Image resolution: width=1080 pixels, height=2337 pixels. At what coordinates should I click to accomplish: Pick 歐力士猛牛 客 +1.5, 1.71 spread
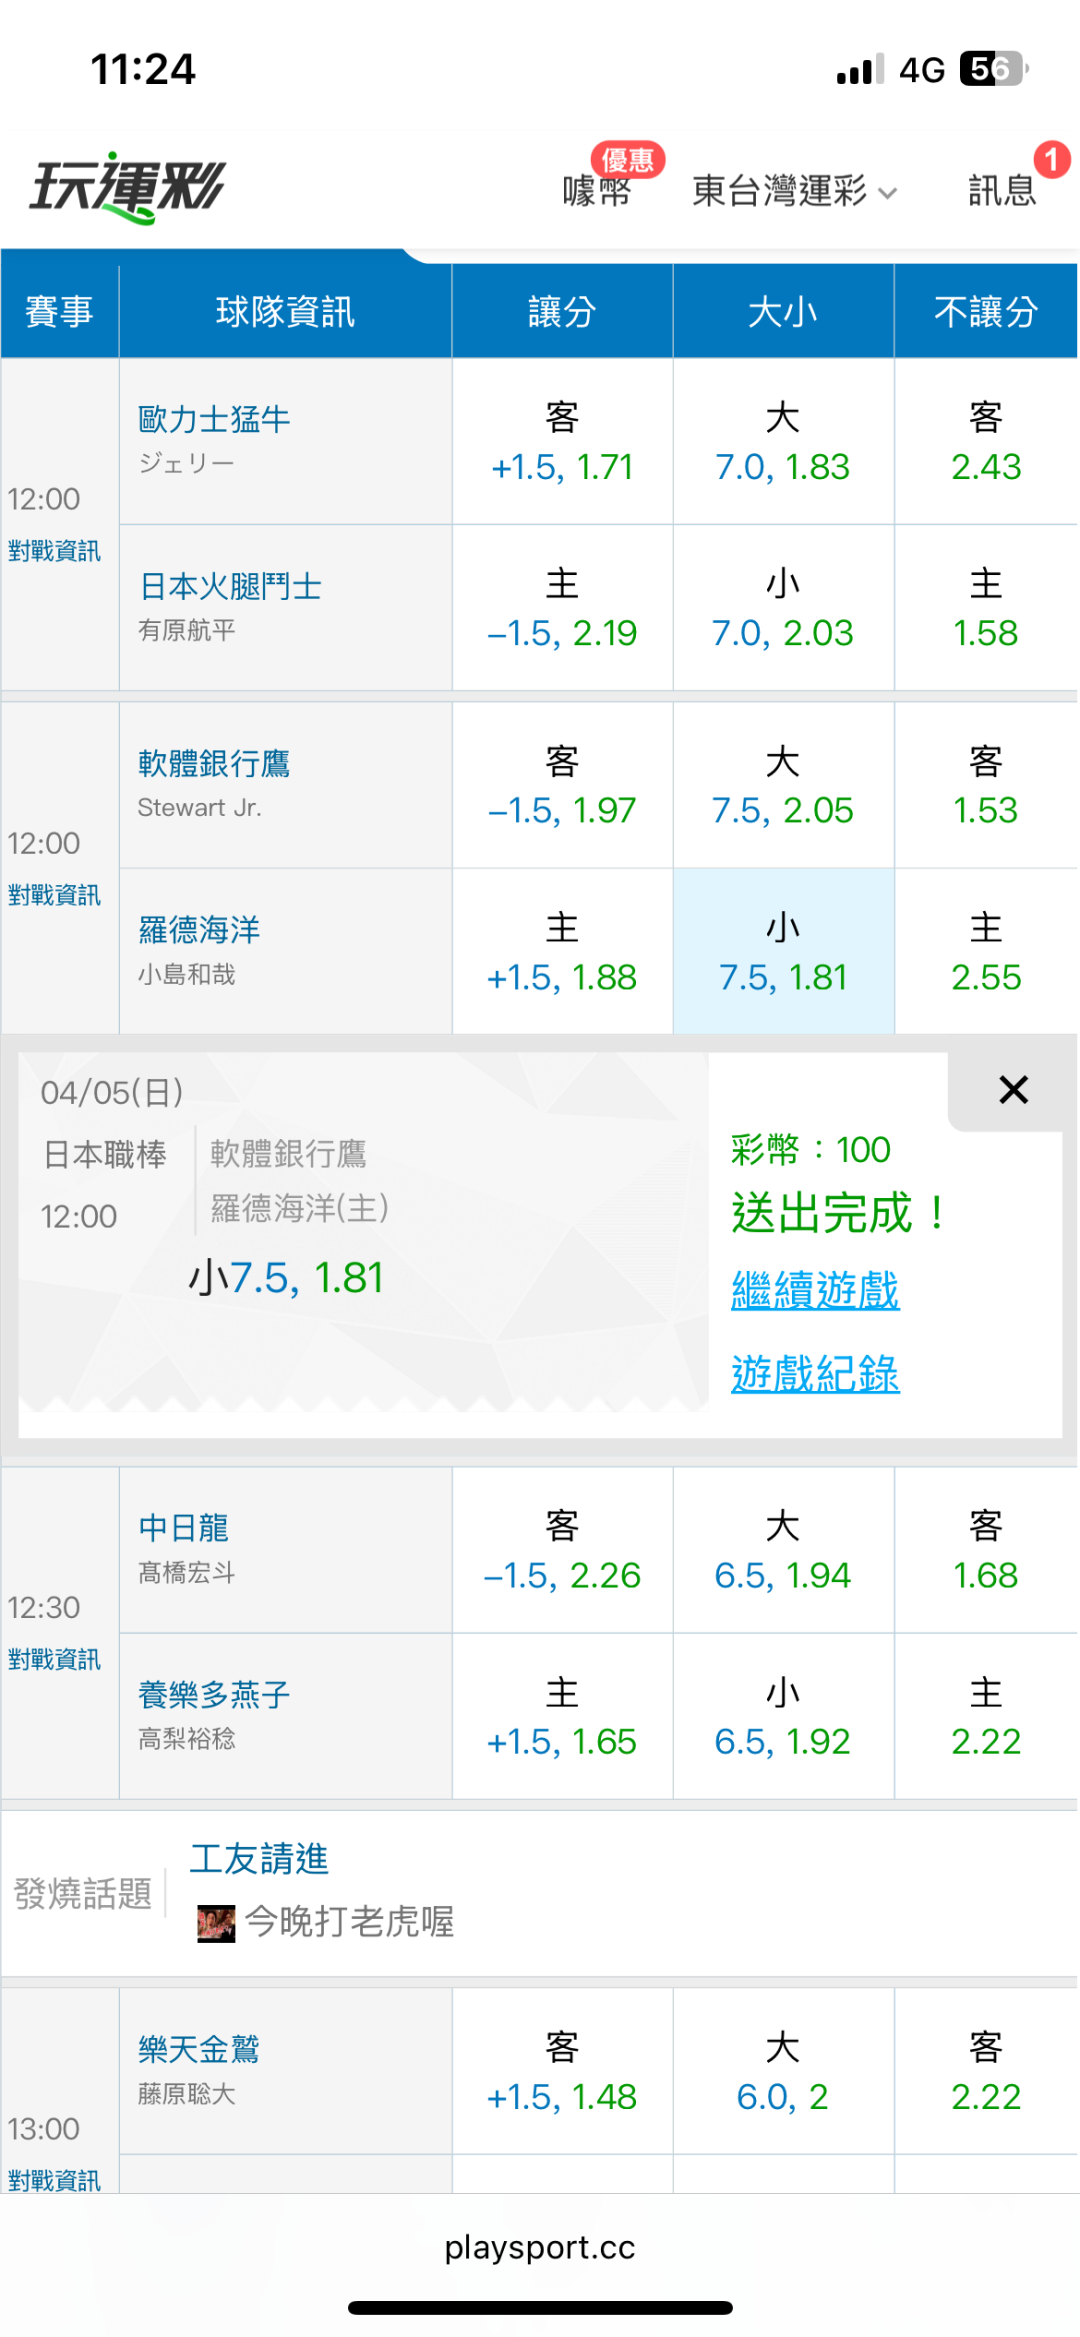click(562, 442)
